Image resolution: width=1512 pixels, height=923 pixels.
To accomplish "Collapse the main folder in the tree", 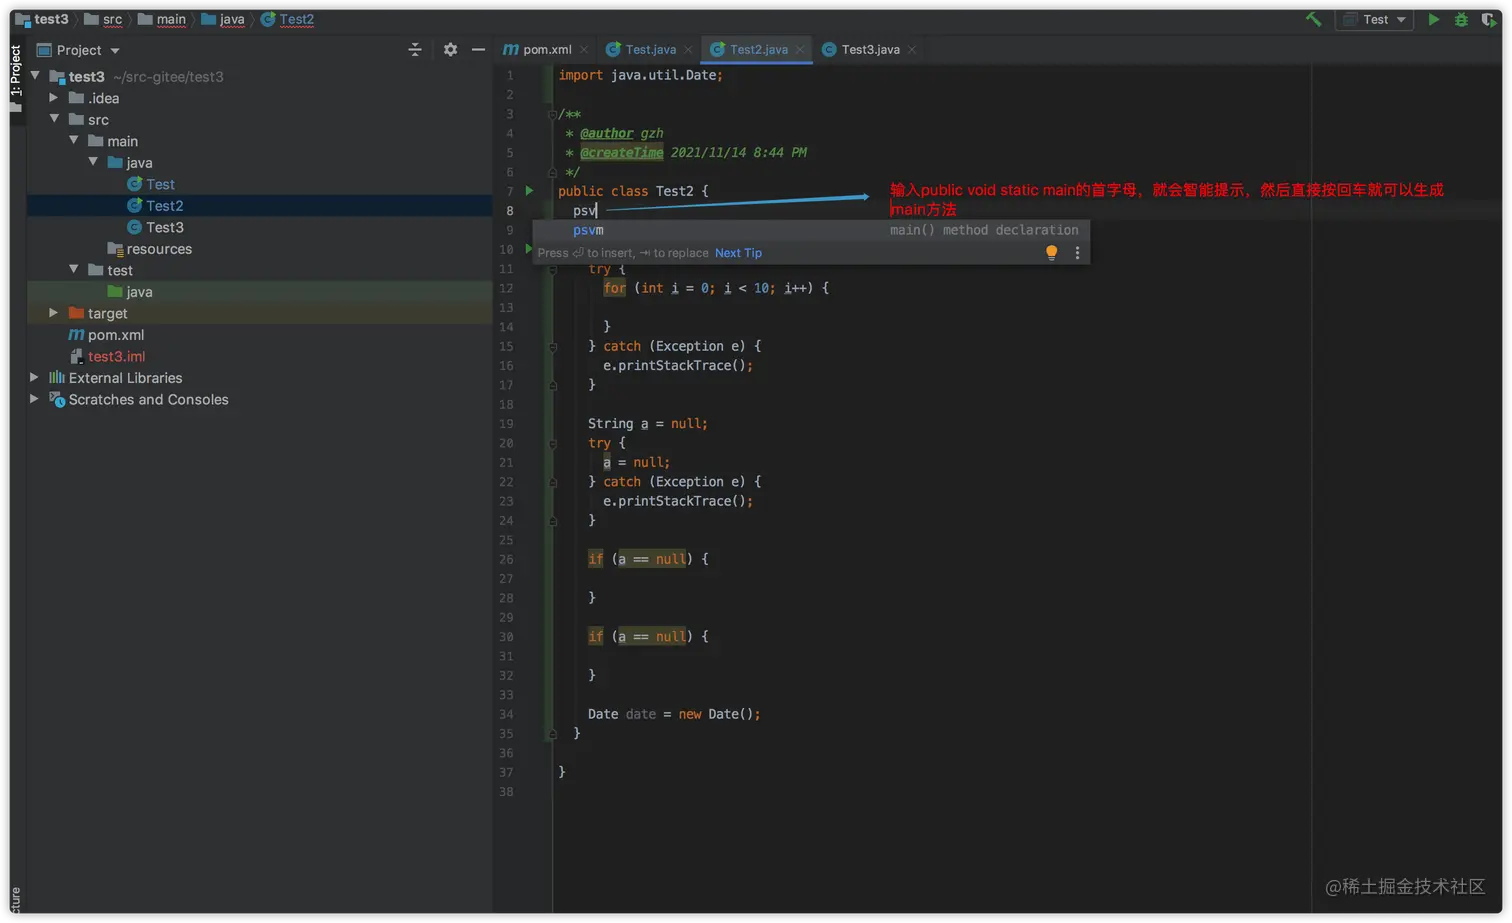I will point(74,141).
